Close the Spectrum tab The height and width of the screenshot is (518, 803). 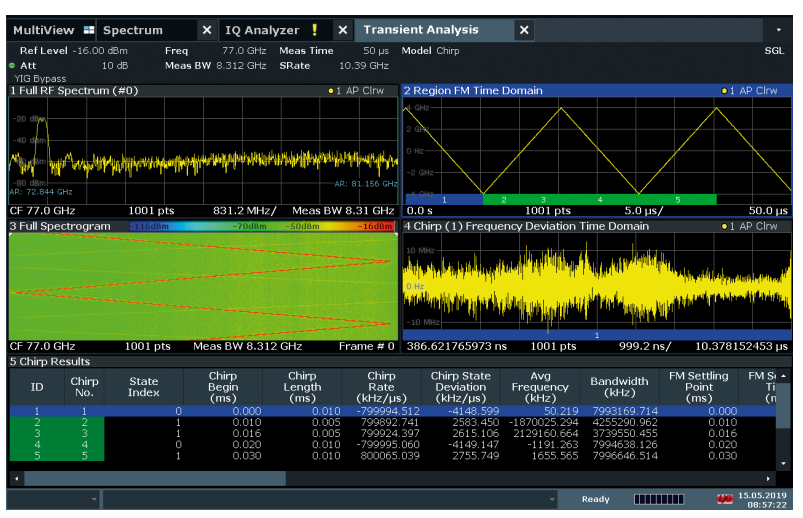[x=207, y=30]
